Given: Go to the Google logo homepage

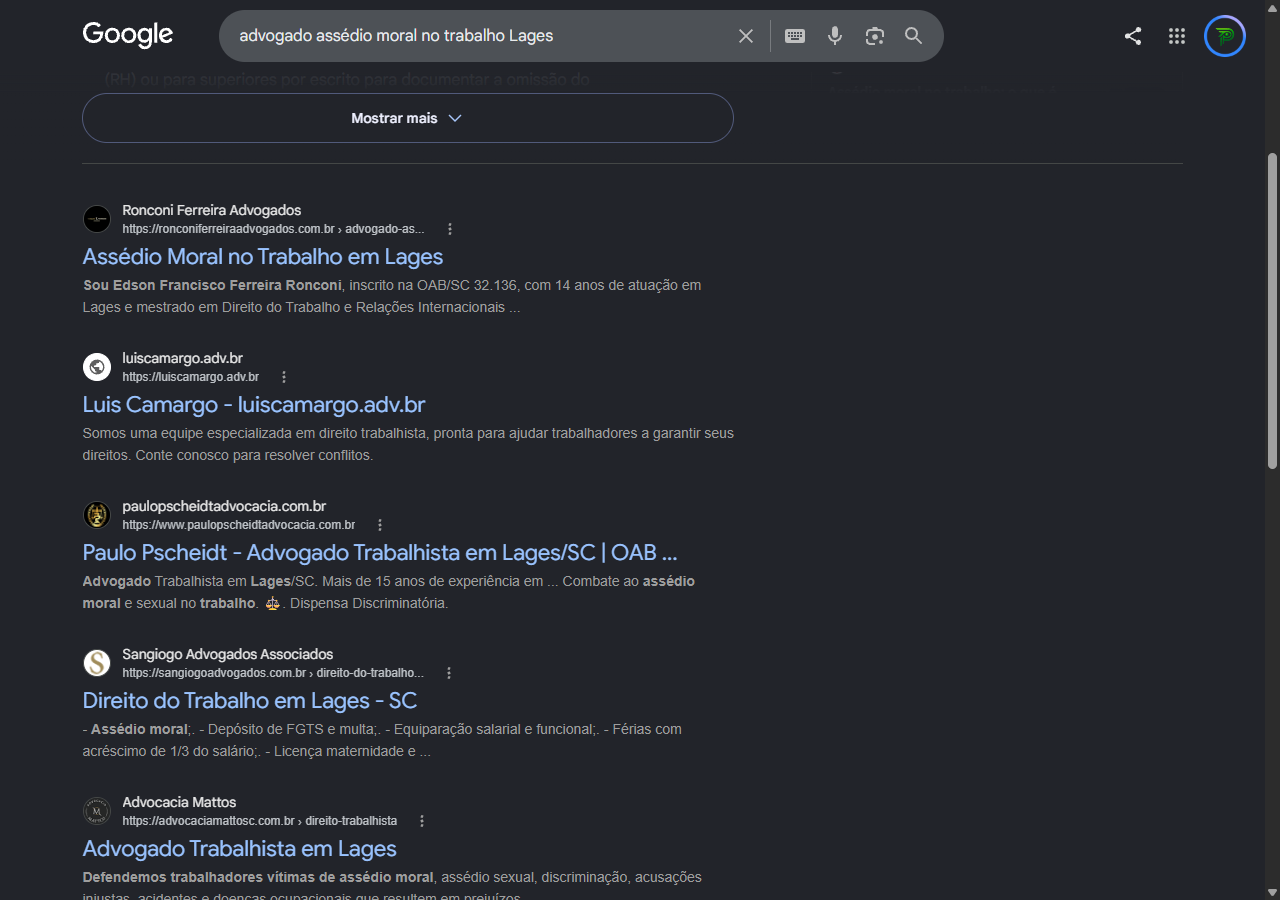Looking at the screenshot, I should point(128,35).
